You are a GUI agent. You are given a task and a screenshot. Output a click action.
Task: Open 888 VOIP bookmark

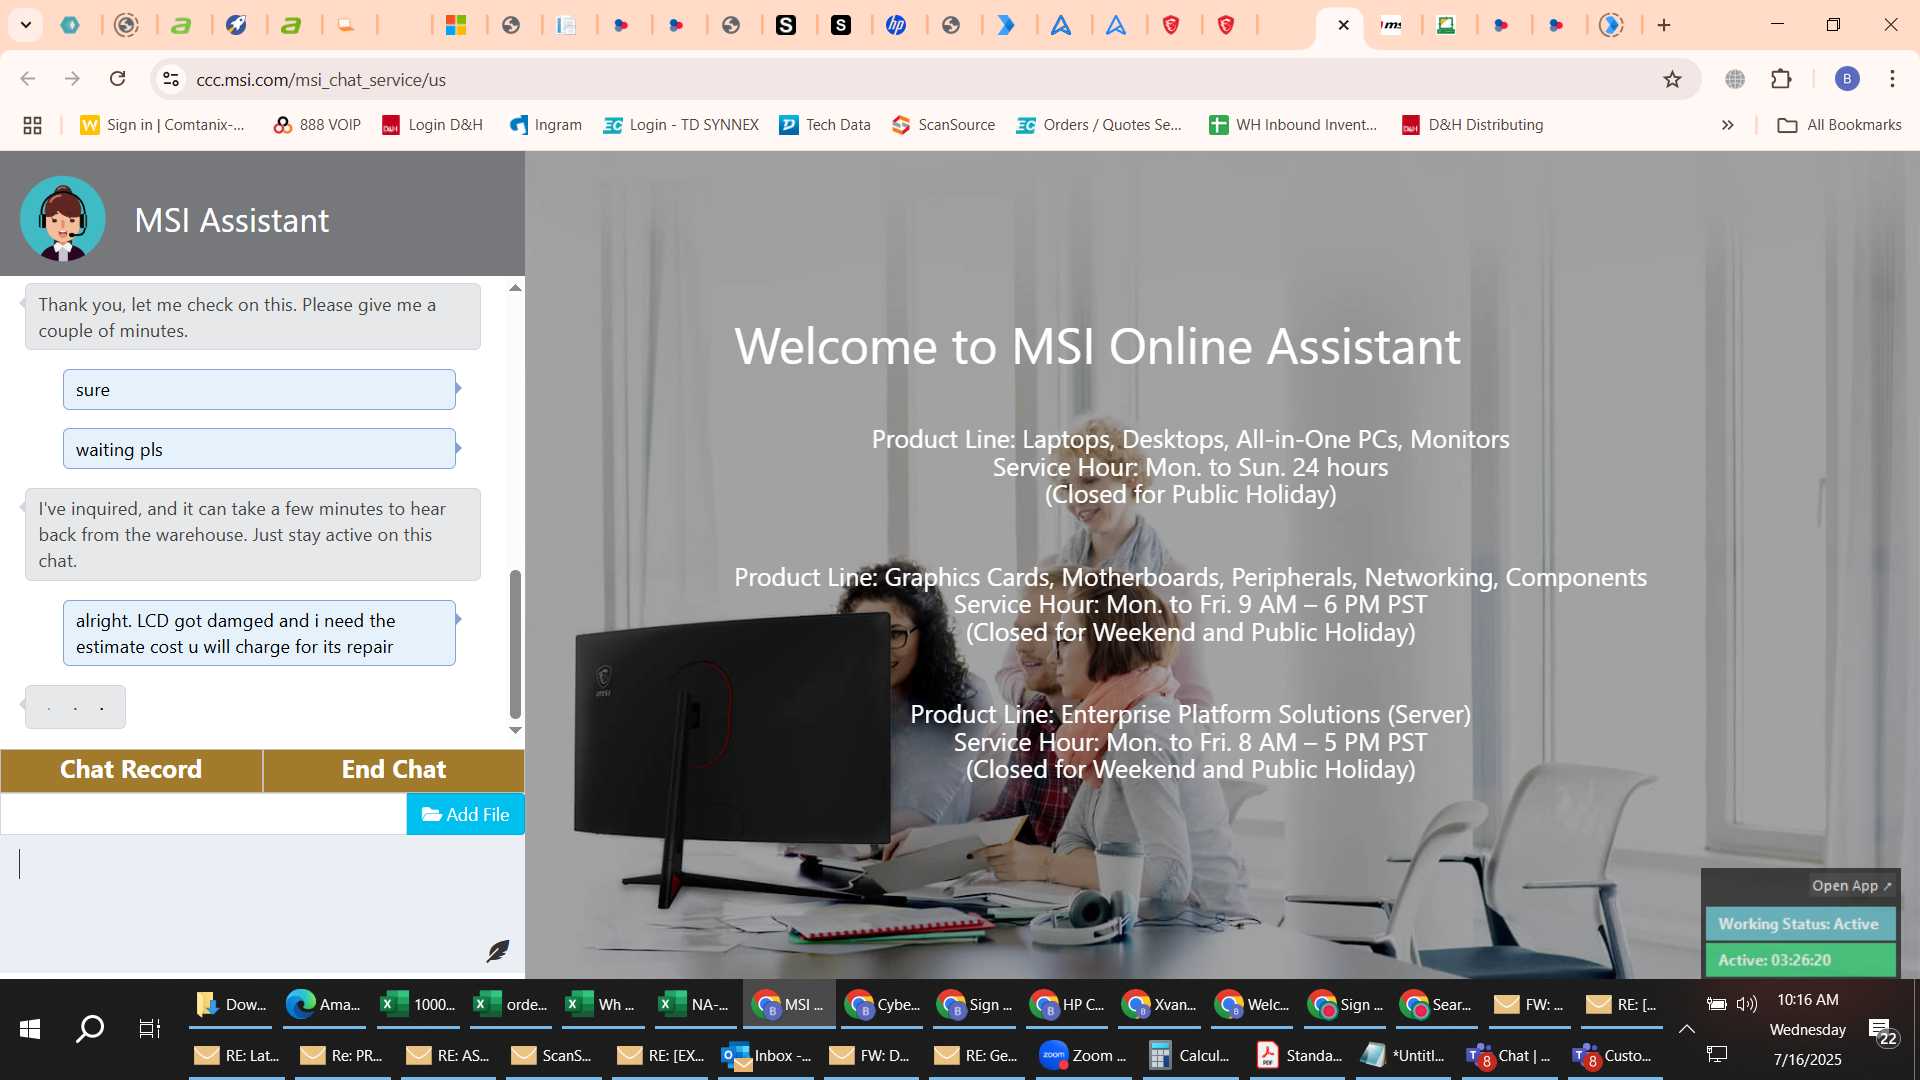pyautogui.click(x=317, y=125)
